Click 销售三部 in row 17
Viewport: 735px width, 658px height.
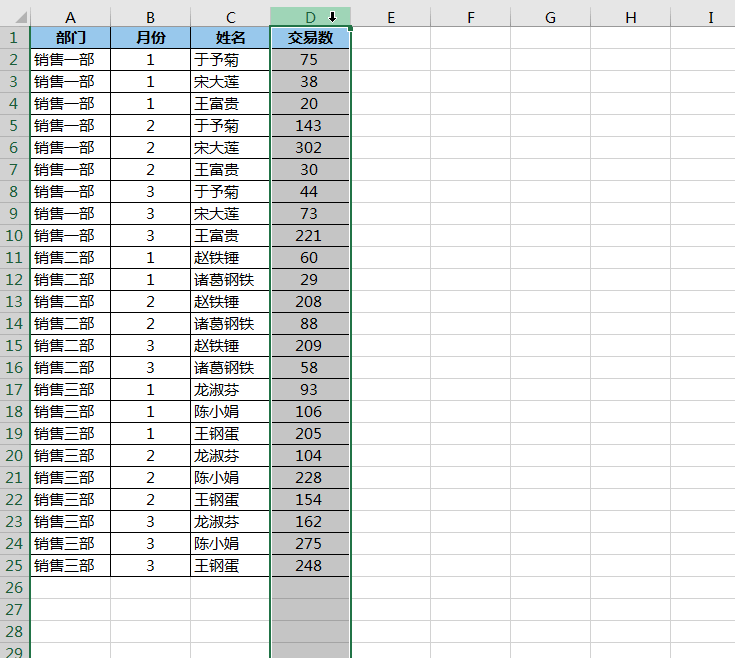pos(64,389)
